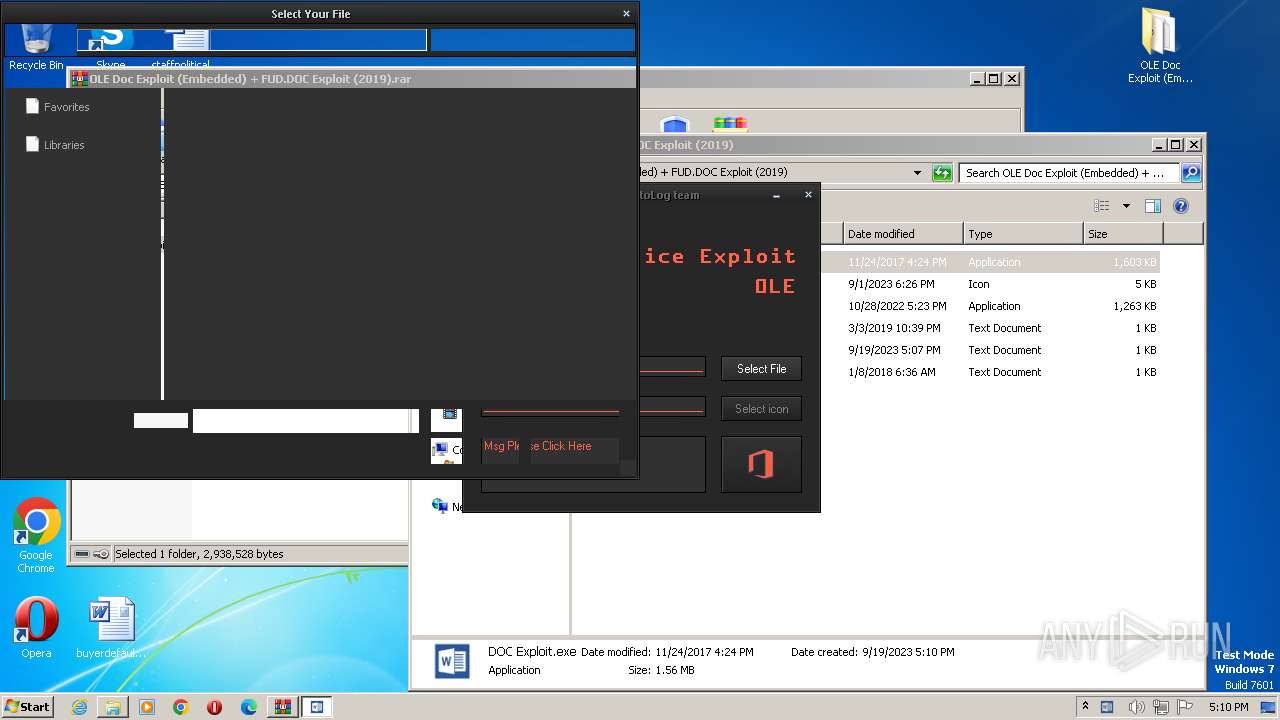This screenshot has height=720, width=1280.
Task: Select the row dated 3/3/2019 10:39 PM
Action: coord(990,328)
